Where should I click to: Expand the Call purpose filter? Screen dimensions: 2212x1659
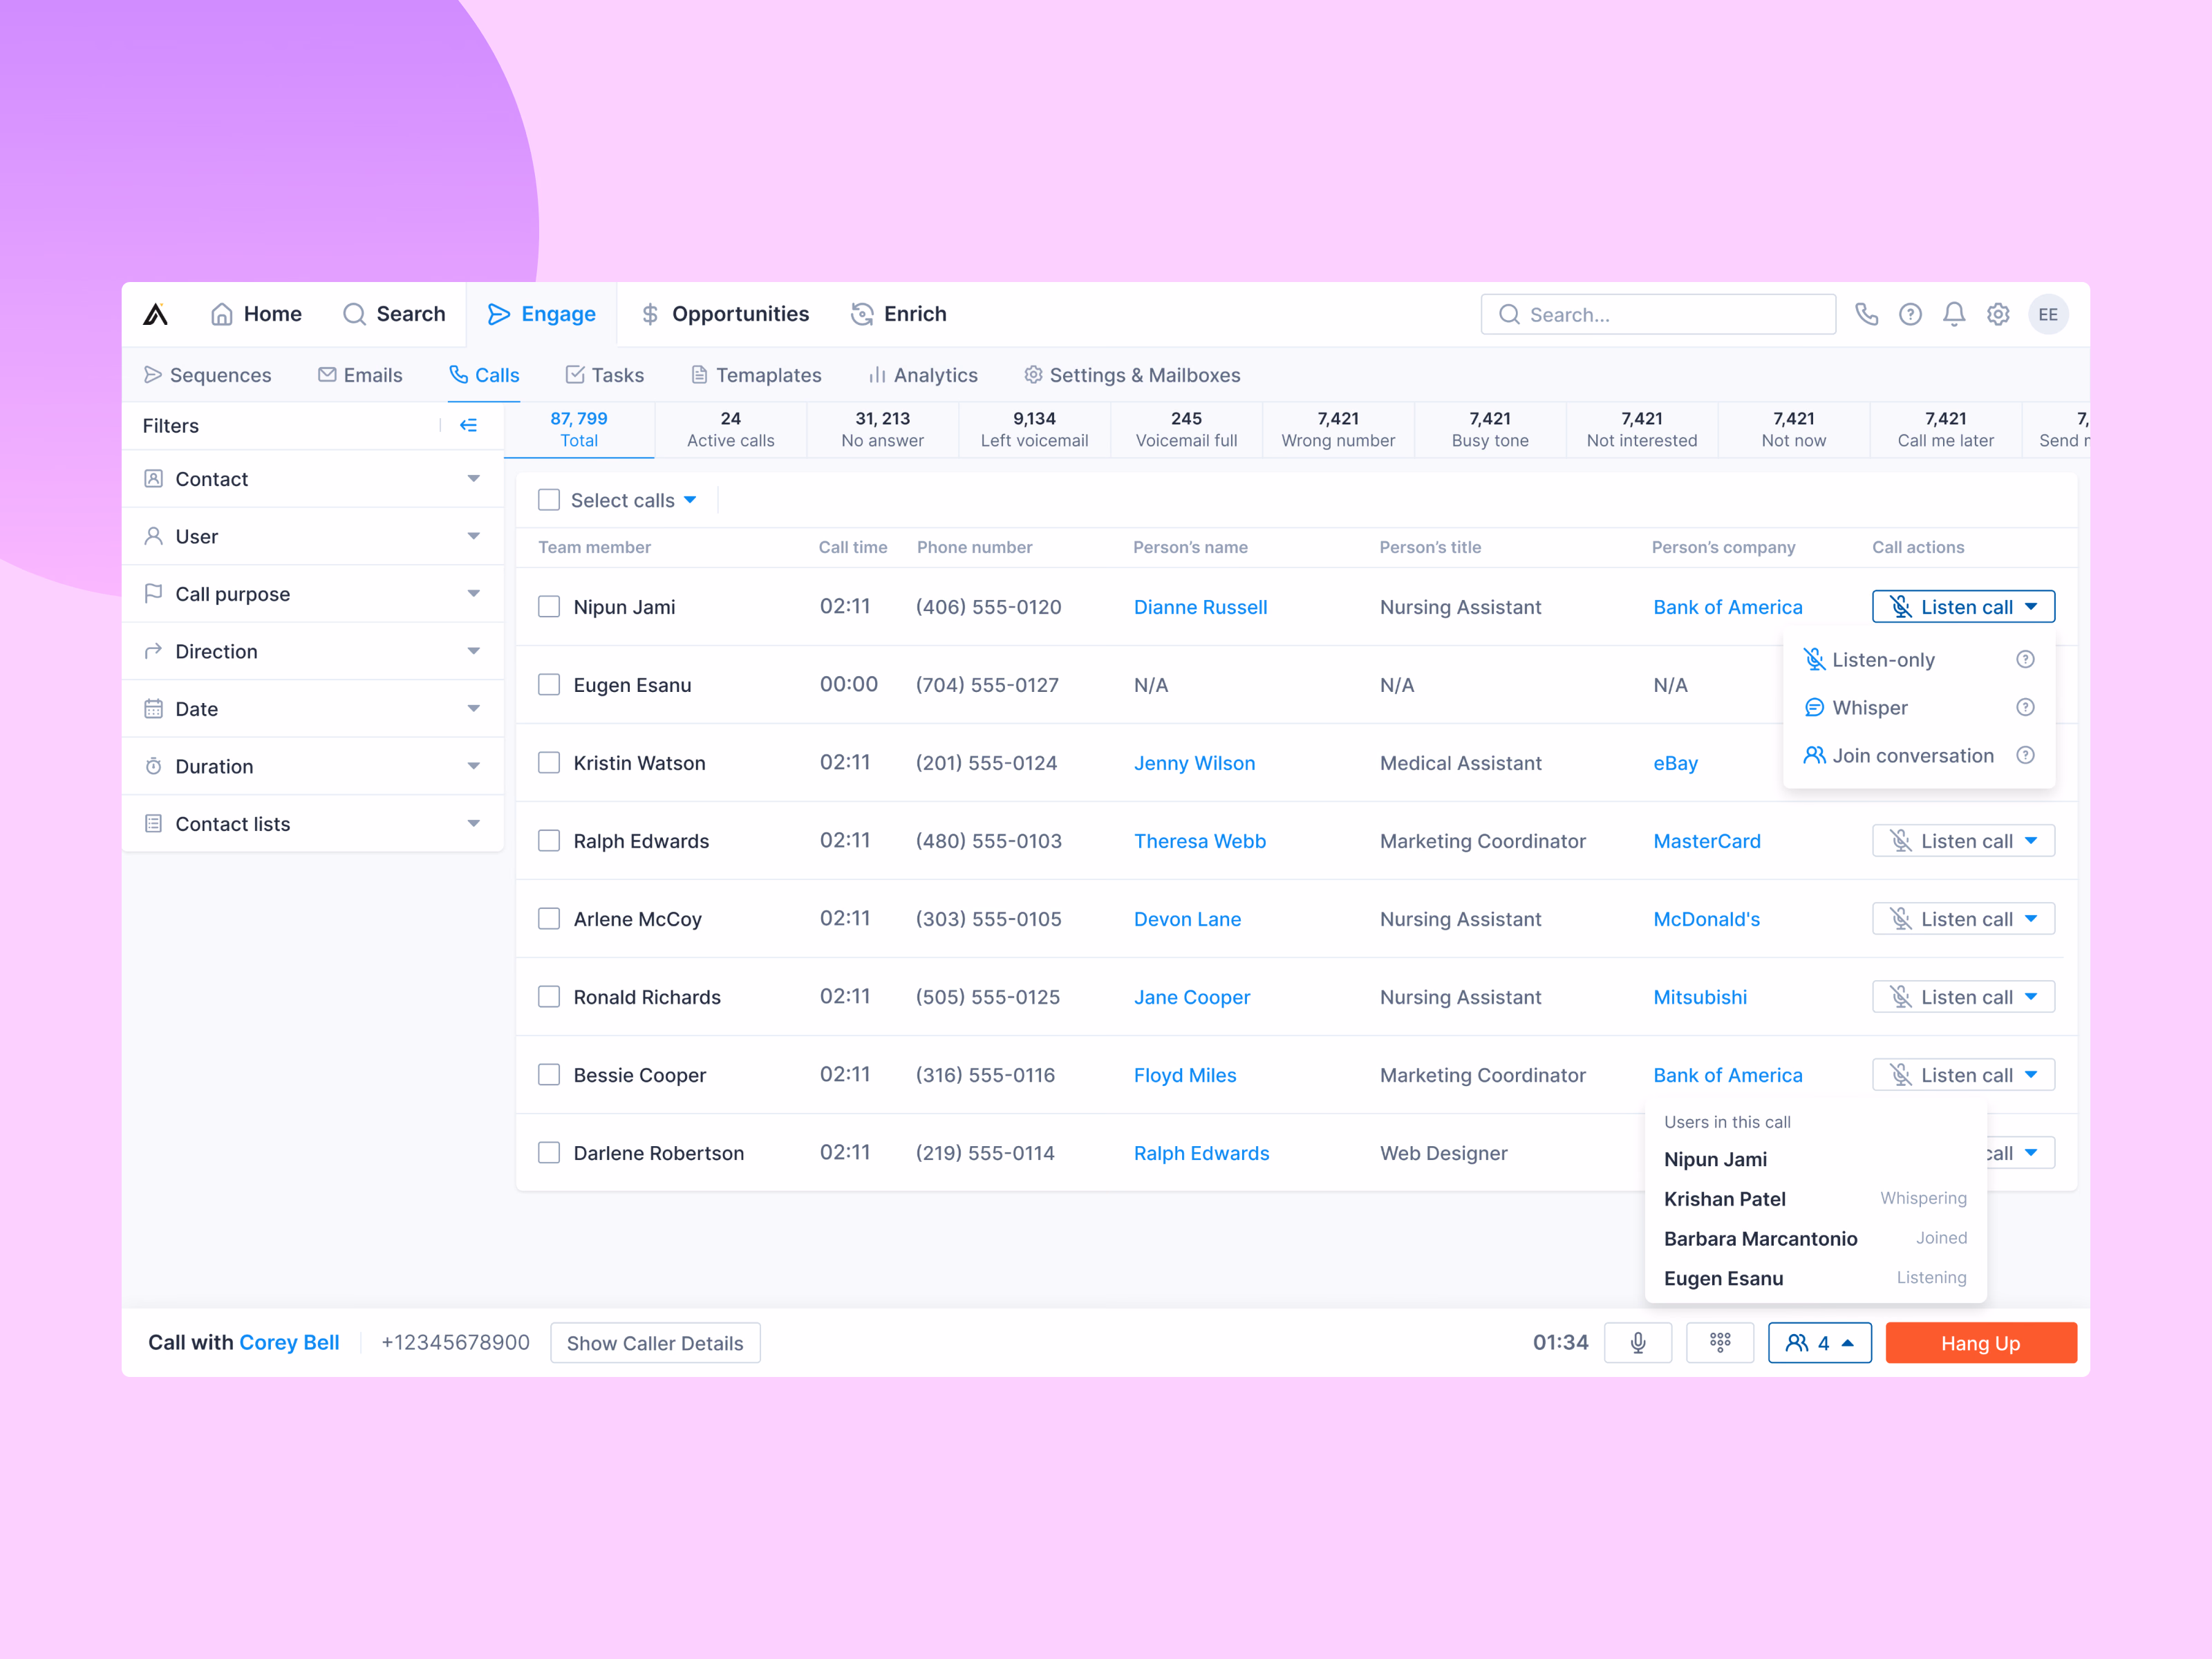313,594
